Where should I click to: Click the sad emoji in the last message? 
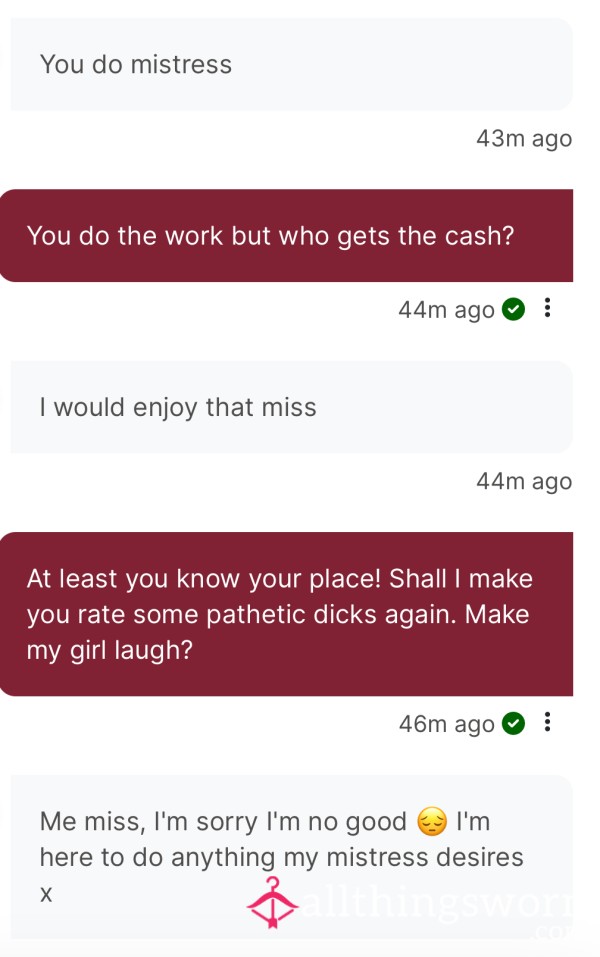click(432, 822)
